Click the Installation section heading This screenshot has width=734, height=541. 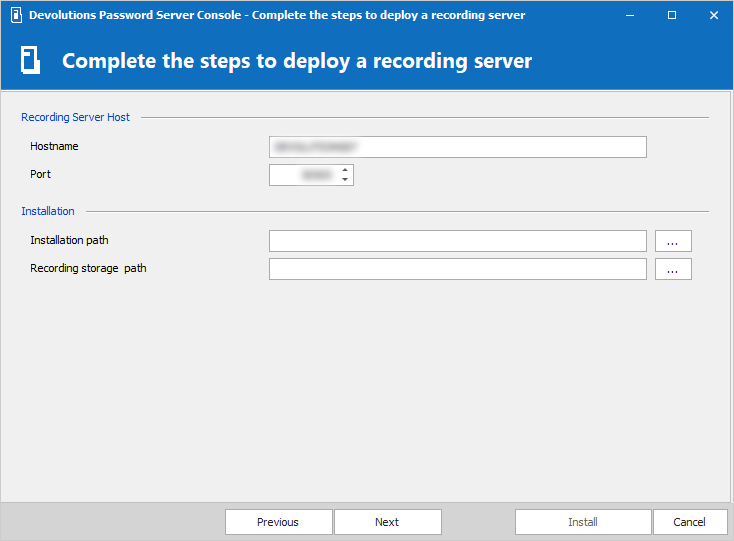point(48,211)
